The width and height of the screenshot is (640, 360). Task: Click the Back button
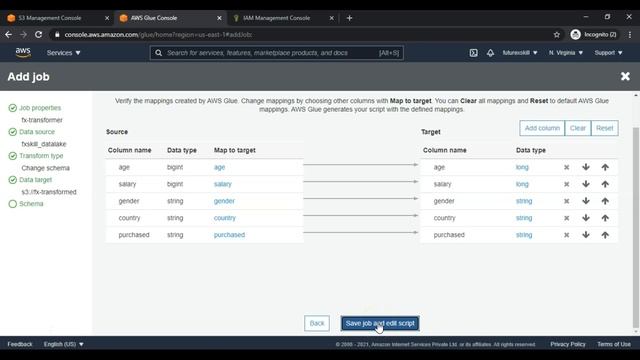(317, 323)
